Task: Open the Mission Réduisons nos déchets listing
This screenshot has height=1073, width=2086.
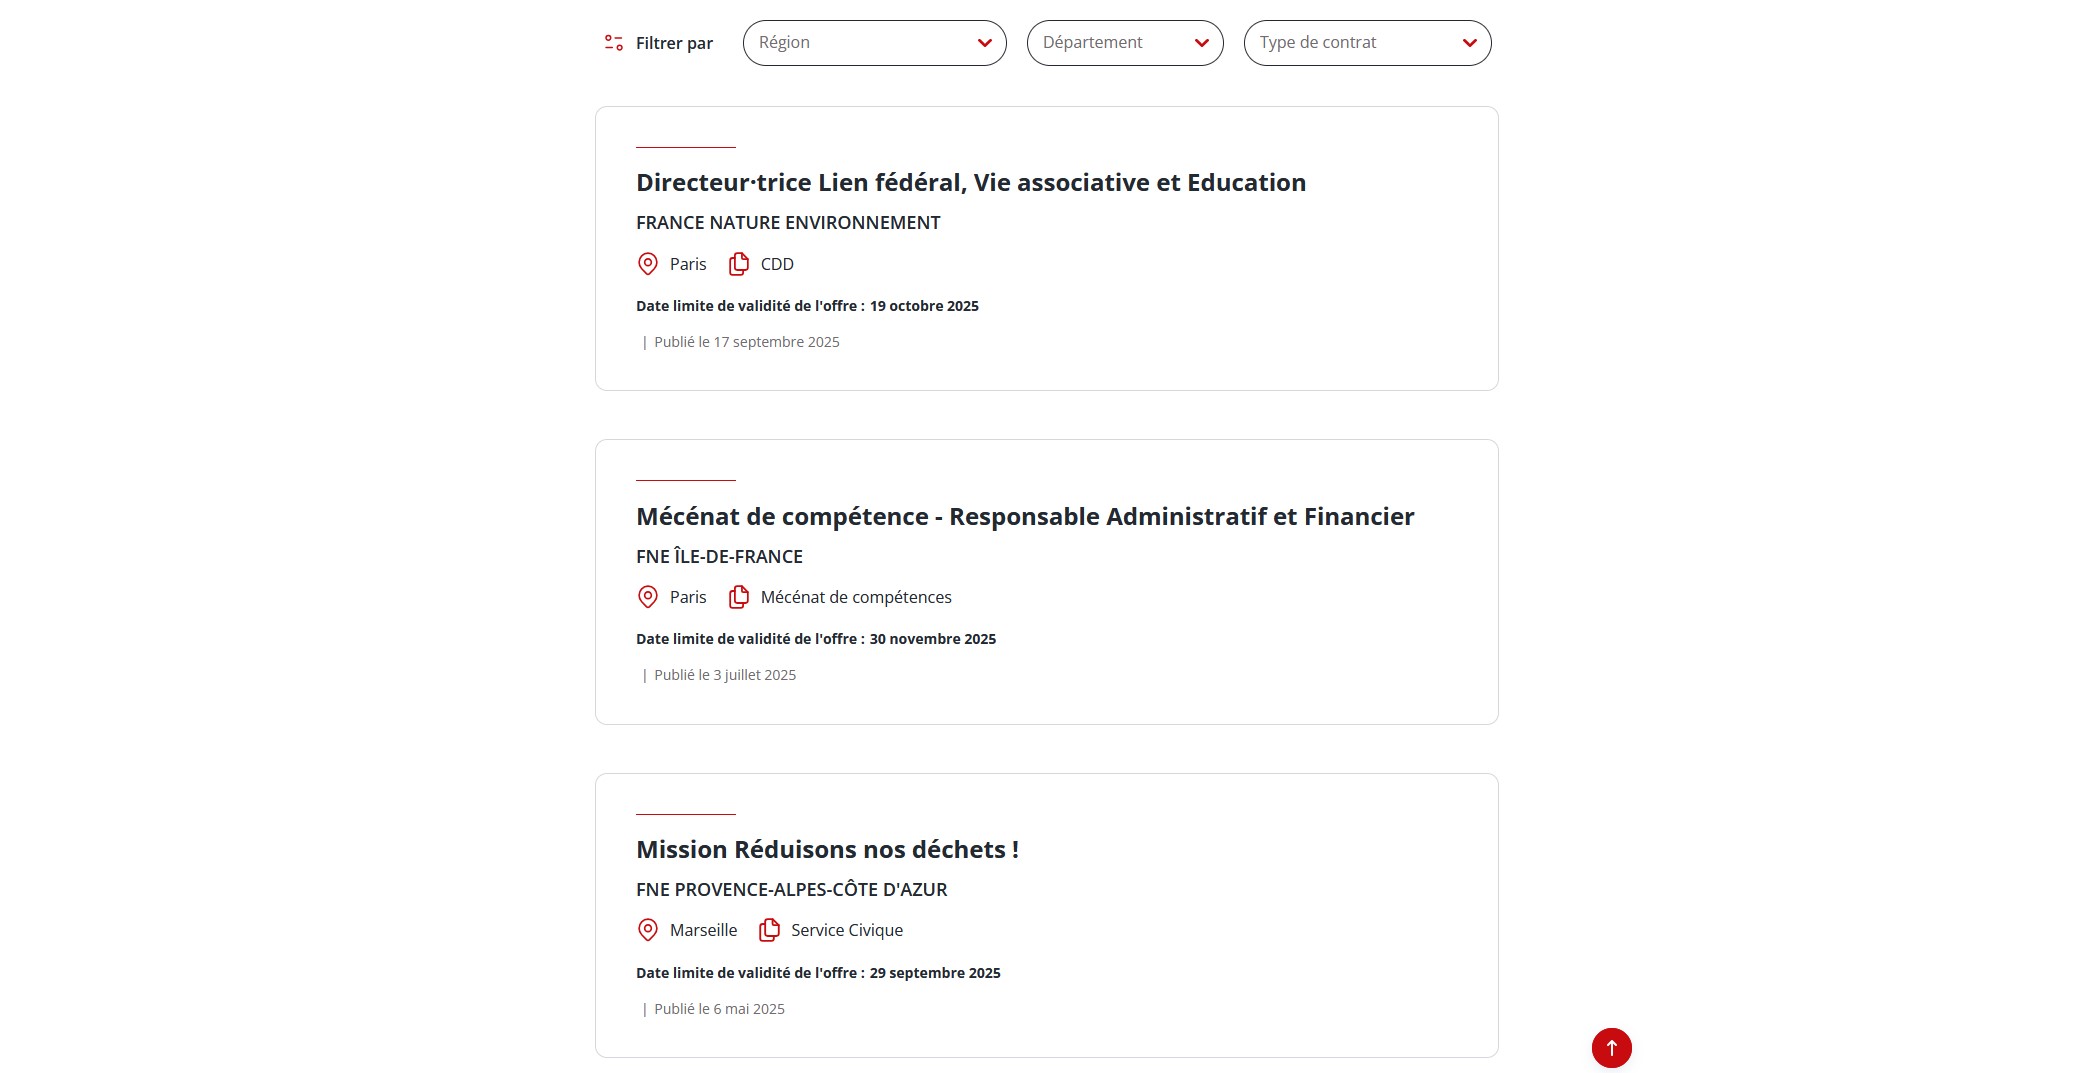Action: point(827,849)
